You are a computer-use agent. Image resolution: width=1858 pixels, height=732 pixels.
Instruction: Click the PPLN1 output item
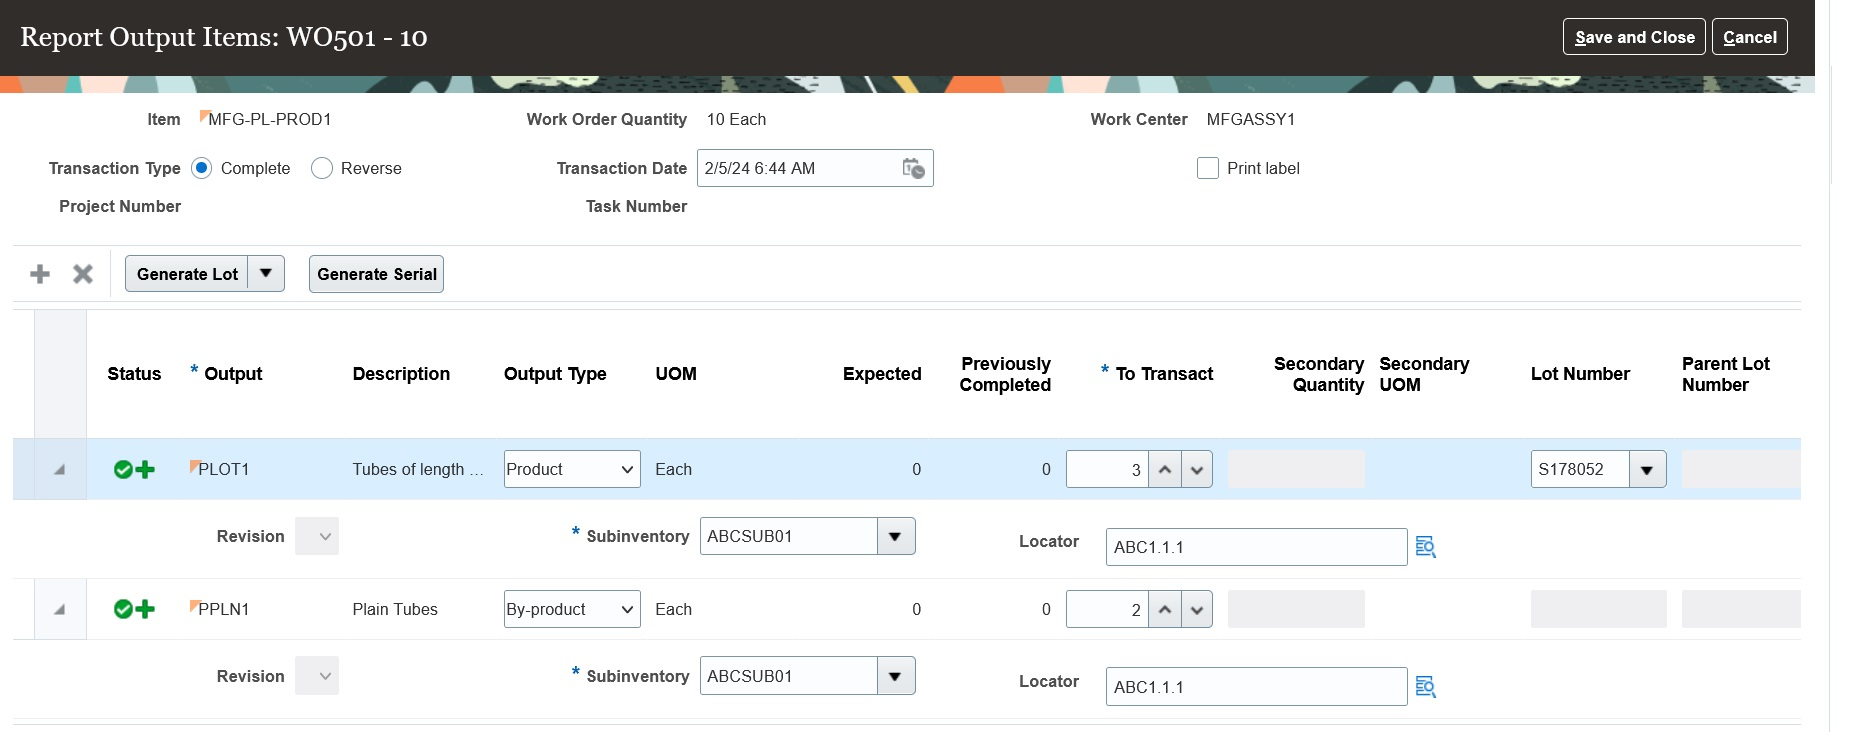click(x=223, y=609)
